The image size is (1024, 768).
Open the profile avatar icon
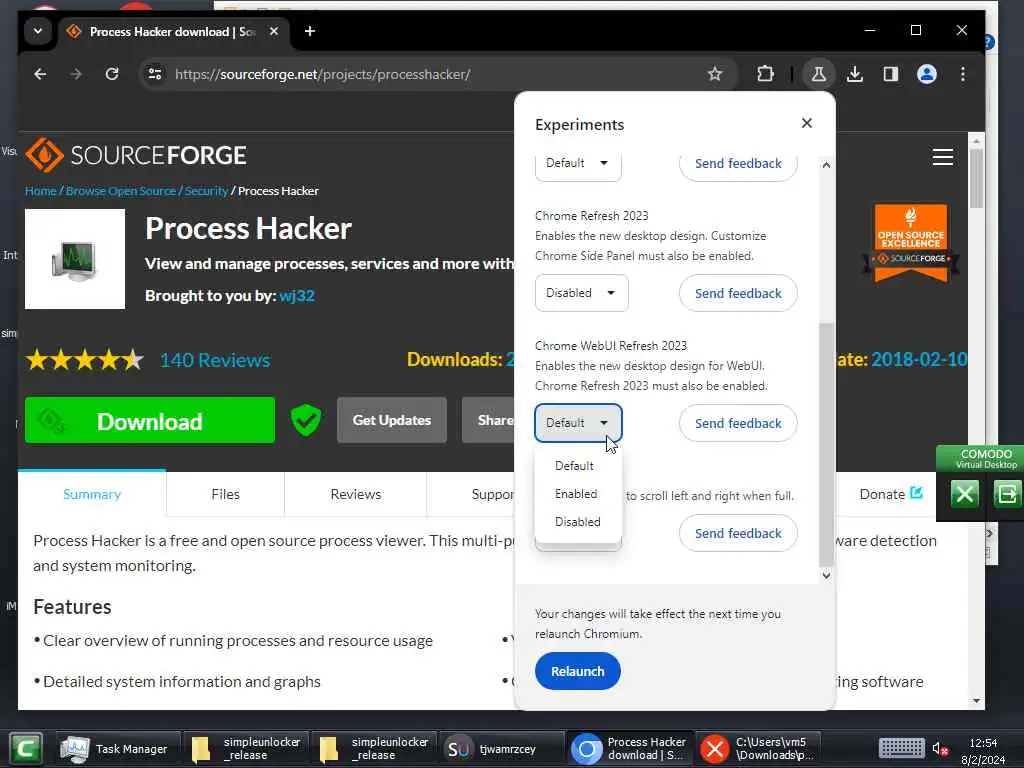(x=927, y=74)
